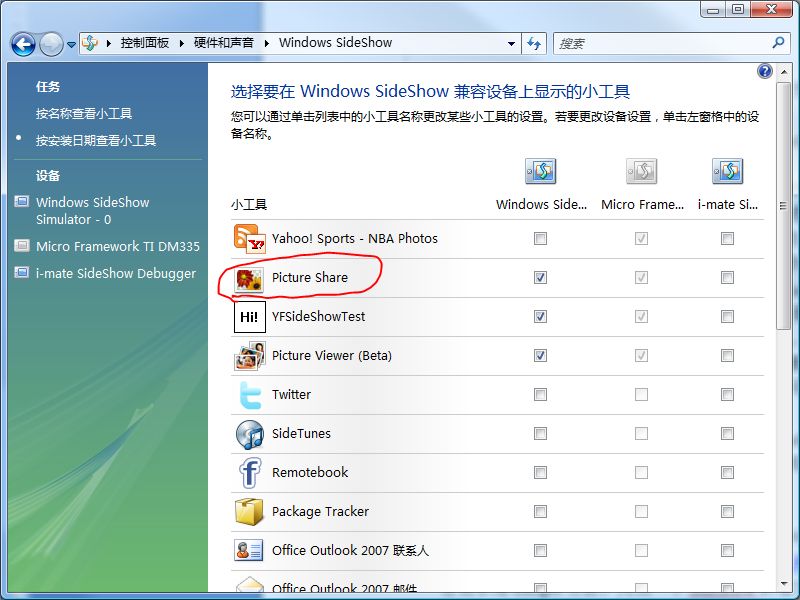Click the Twitter gadget icon

[x=249, y=395]
